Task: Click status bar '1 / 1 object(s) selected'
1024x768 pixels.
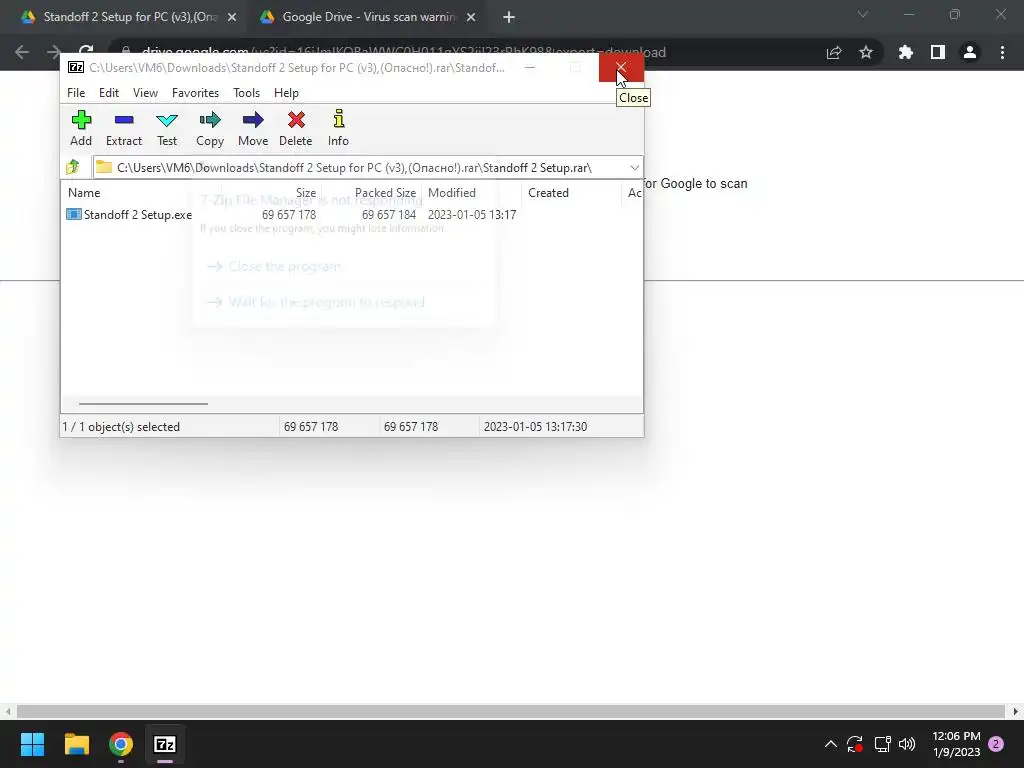Action: point(121,426)
